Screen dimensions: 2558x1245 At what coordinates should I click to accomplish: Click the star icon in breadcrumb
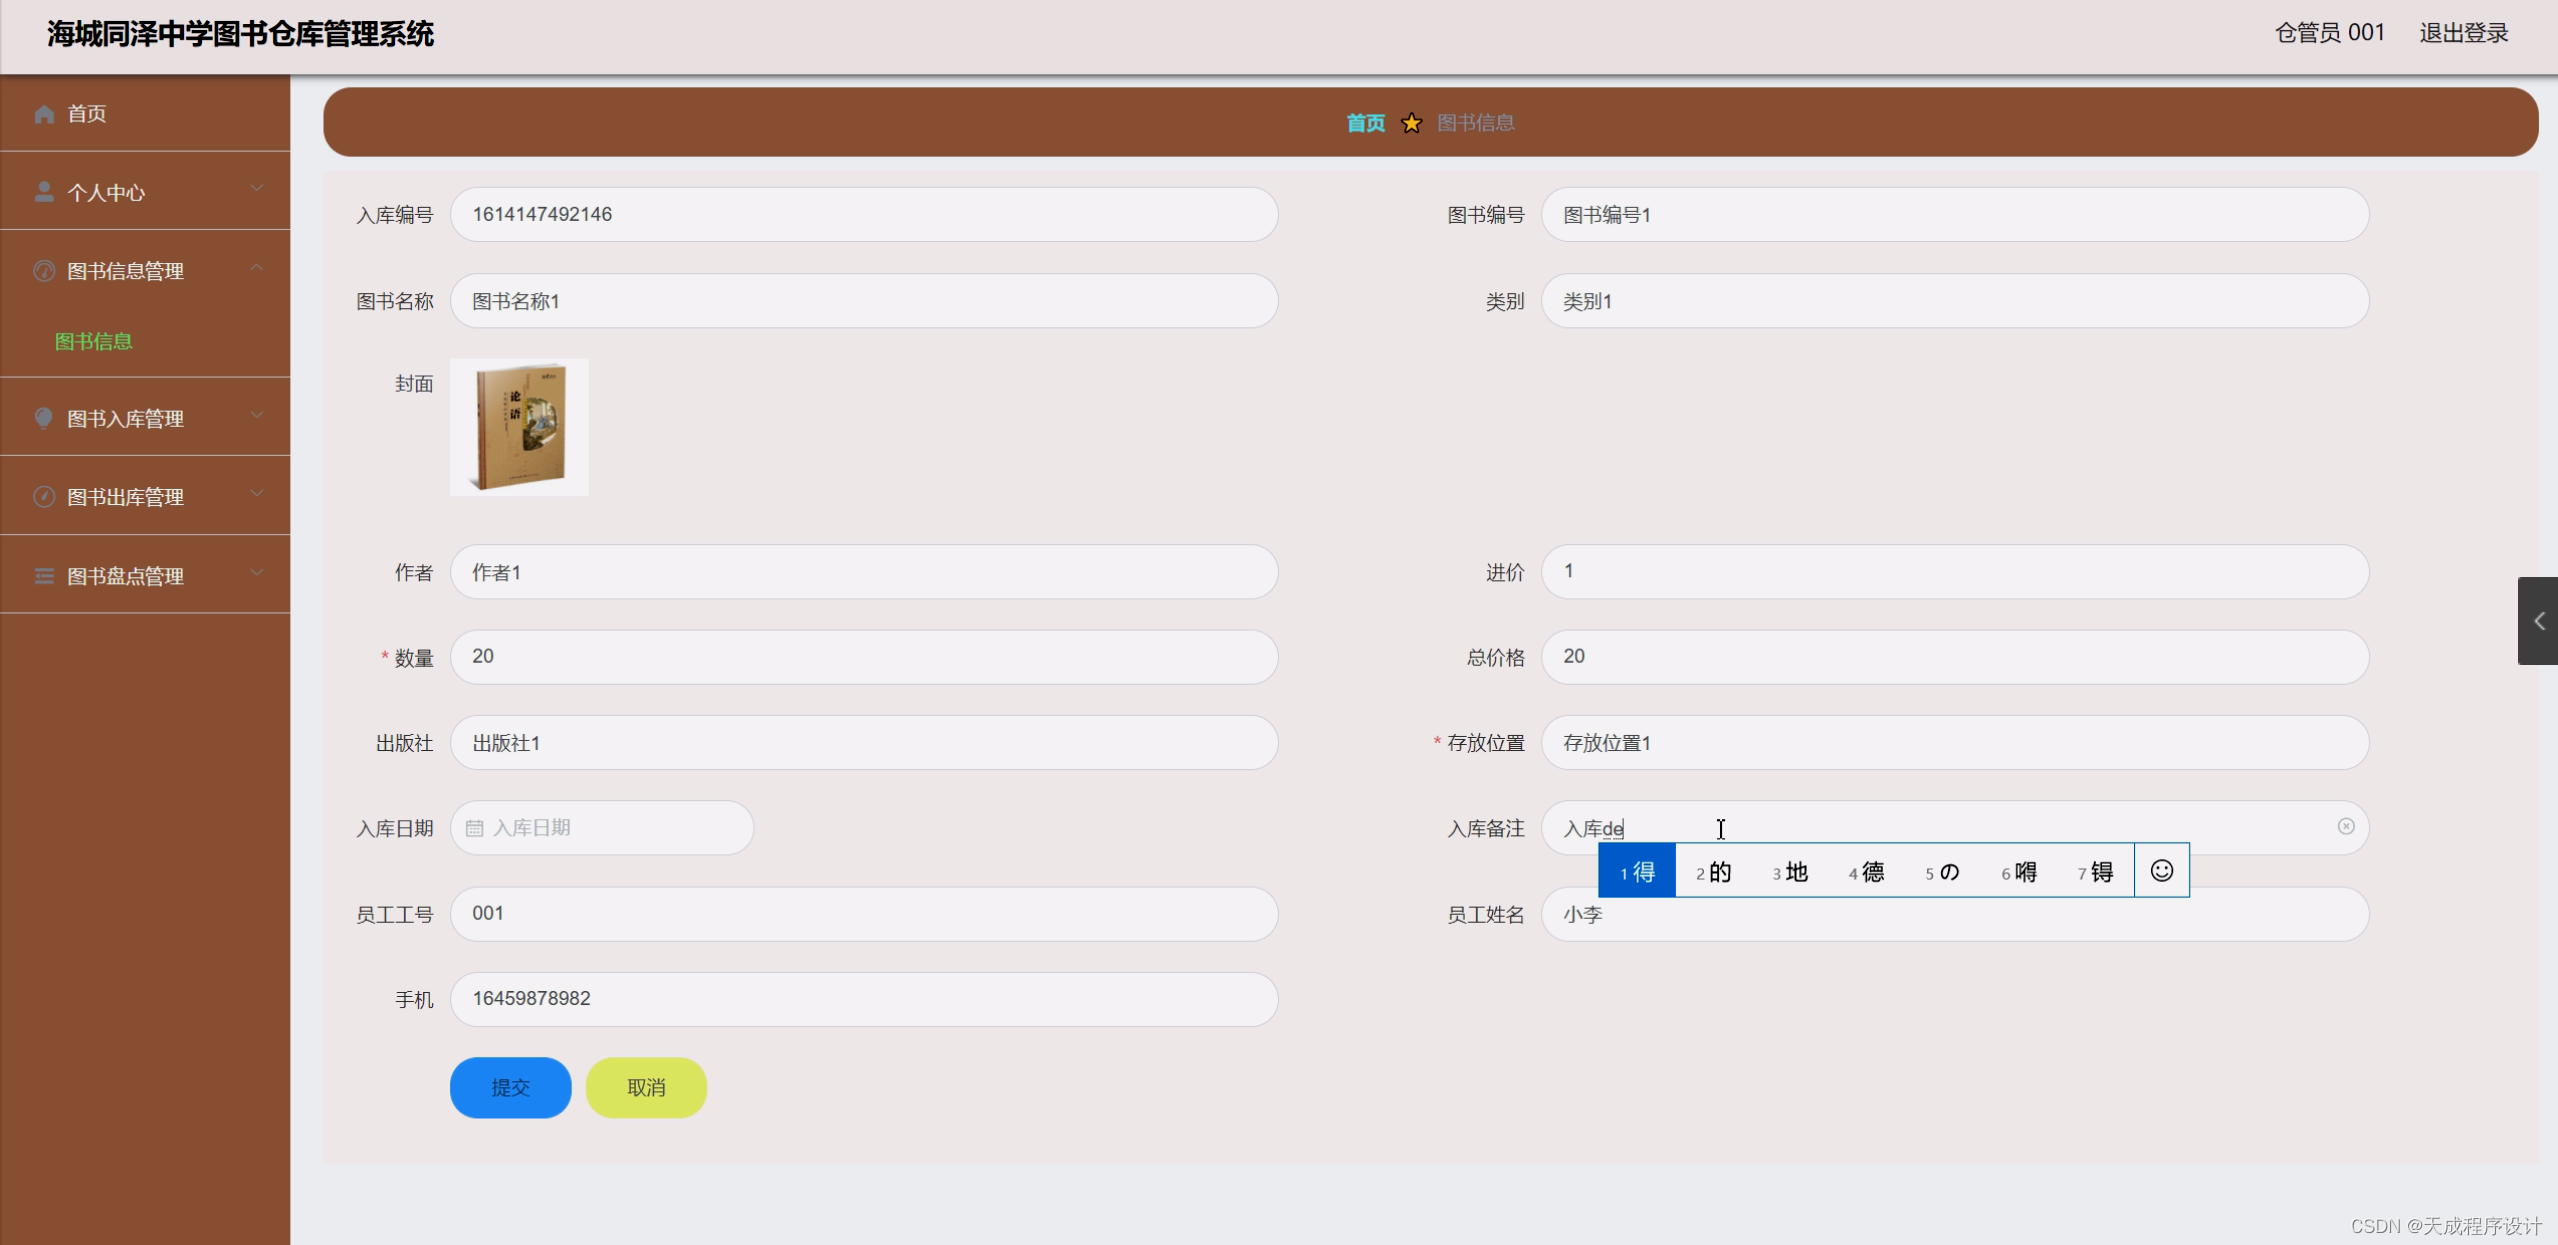(1411, 123)
